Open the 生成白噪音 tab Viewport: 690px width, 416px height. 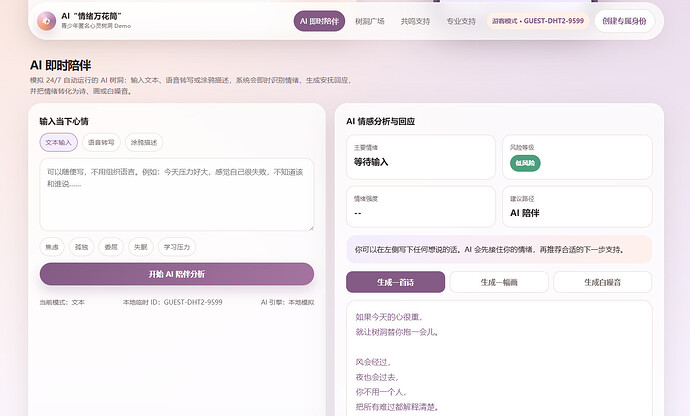[x=602, y=282]
